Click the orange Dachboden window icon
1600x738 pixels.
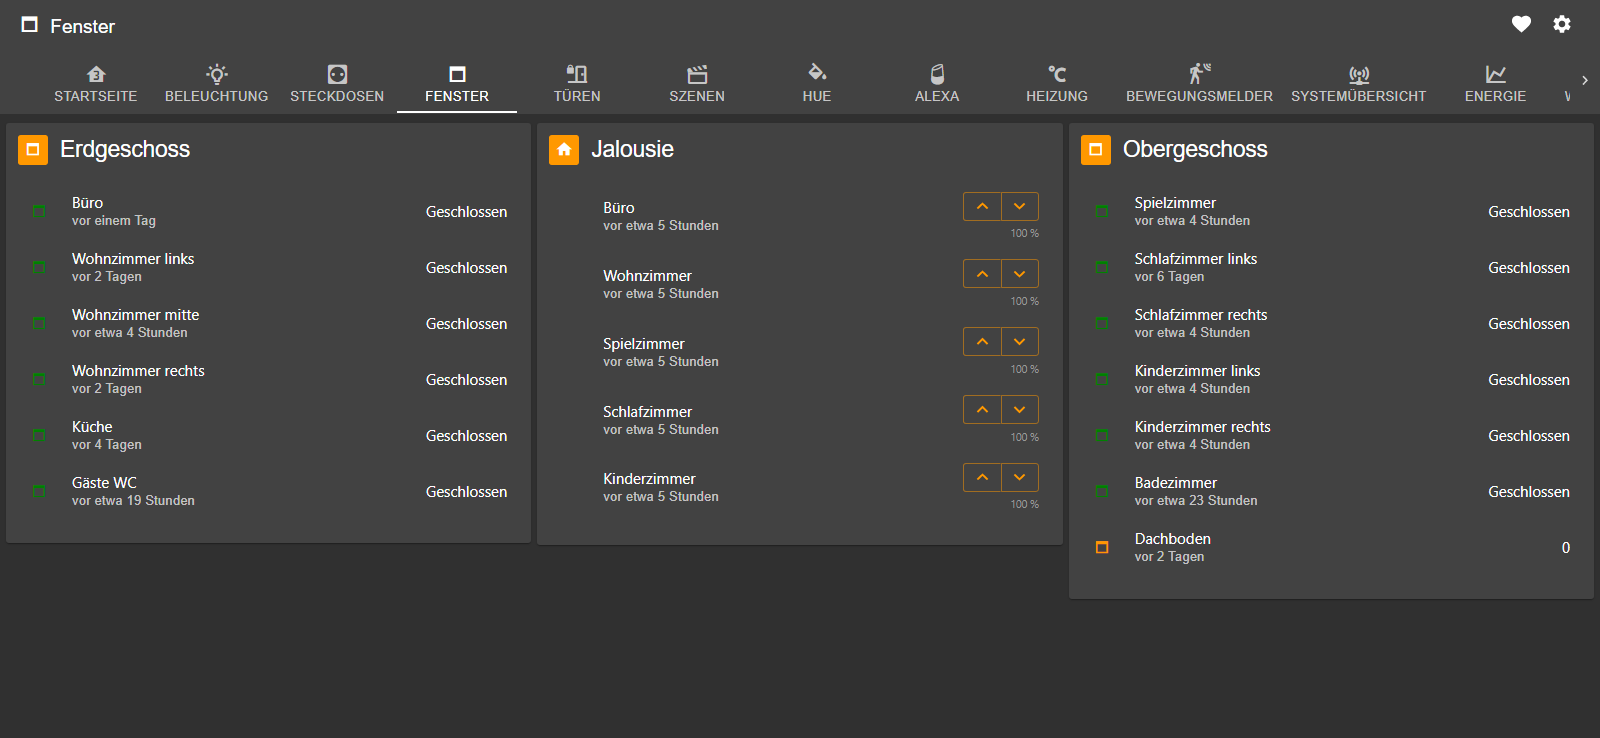click(1102, 548)
